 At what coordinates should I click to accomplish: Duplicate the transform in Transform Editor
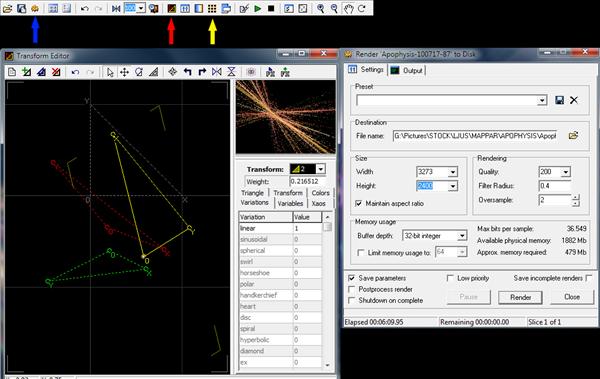click(41, 72)
